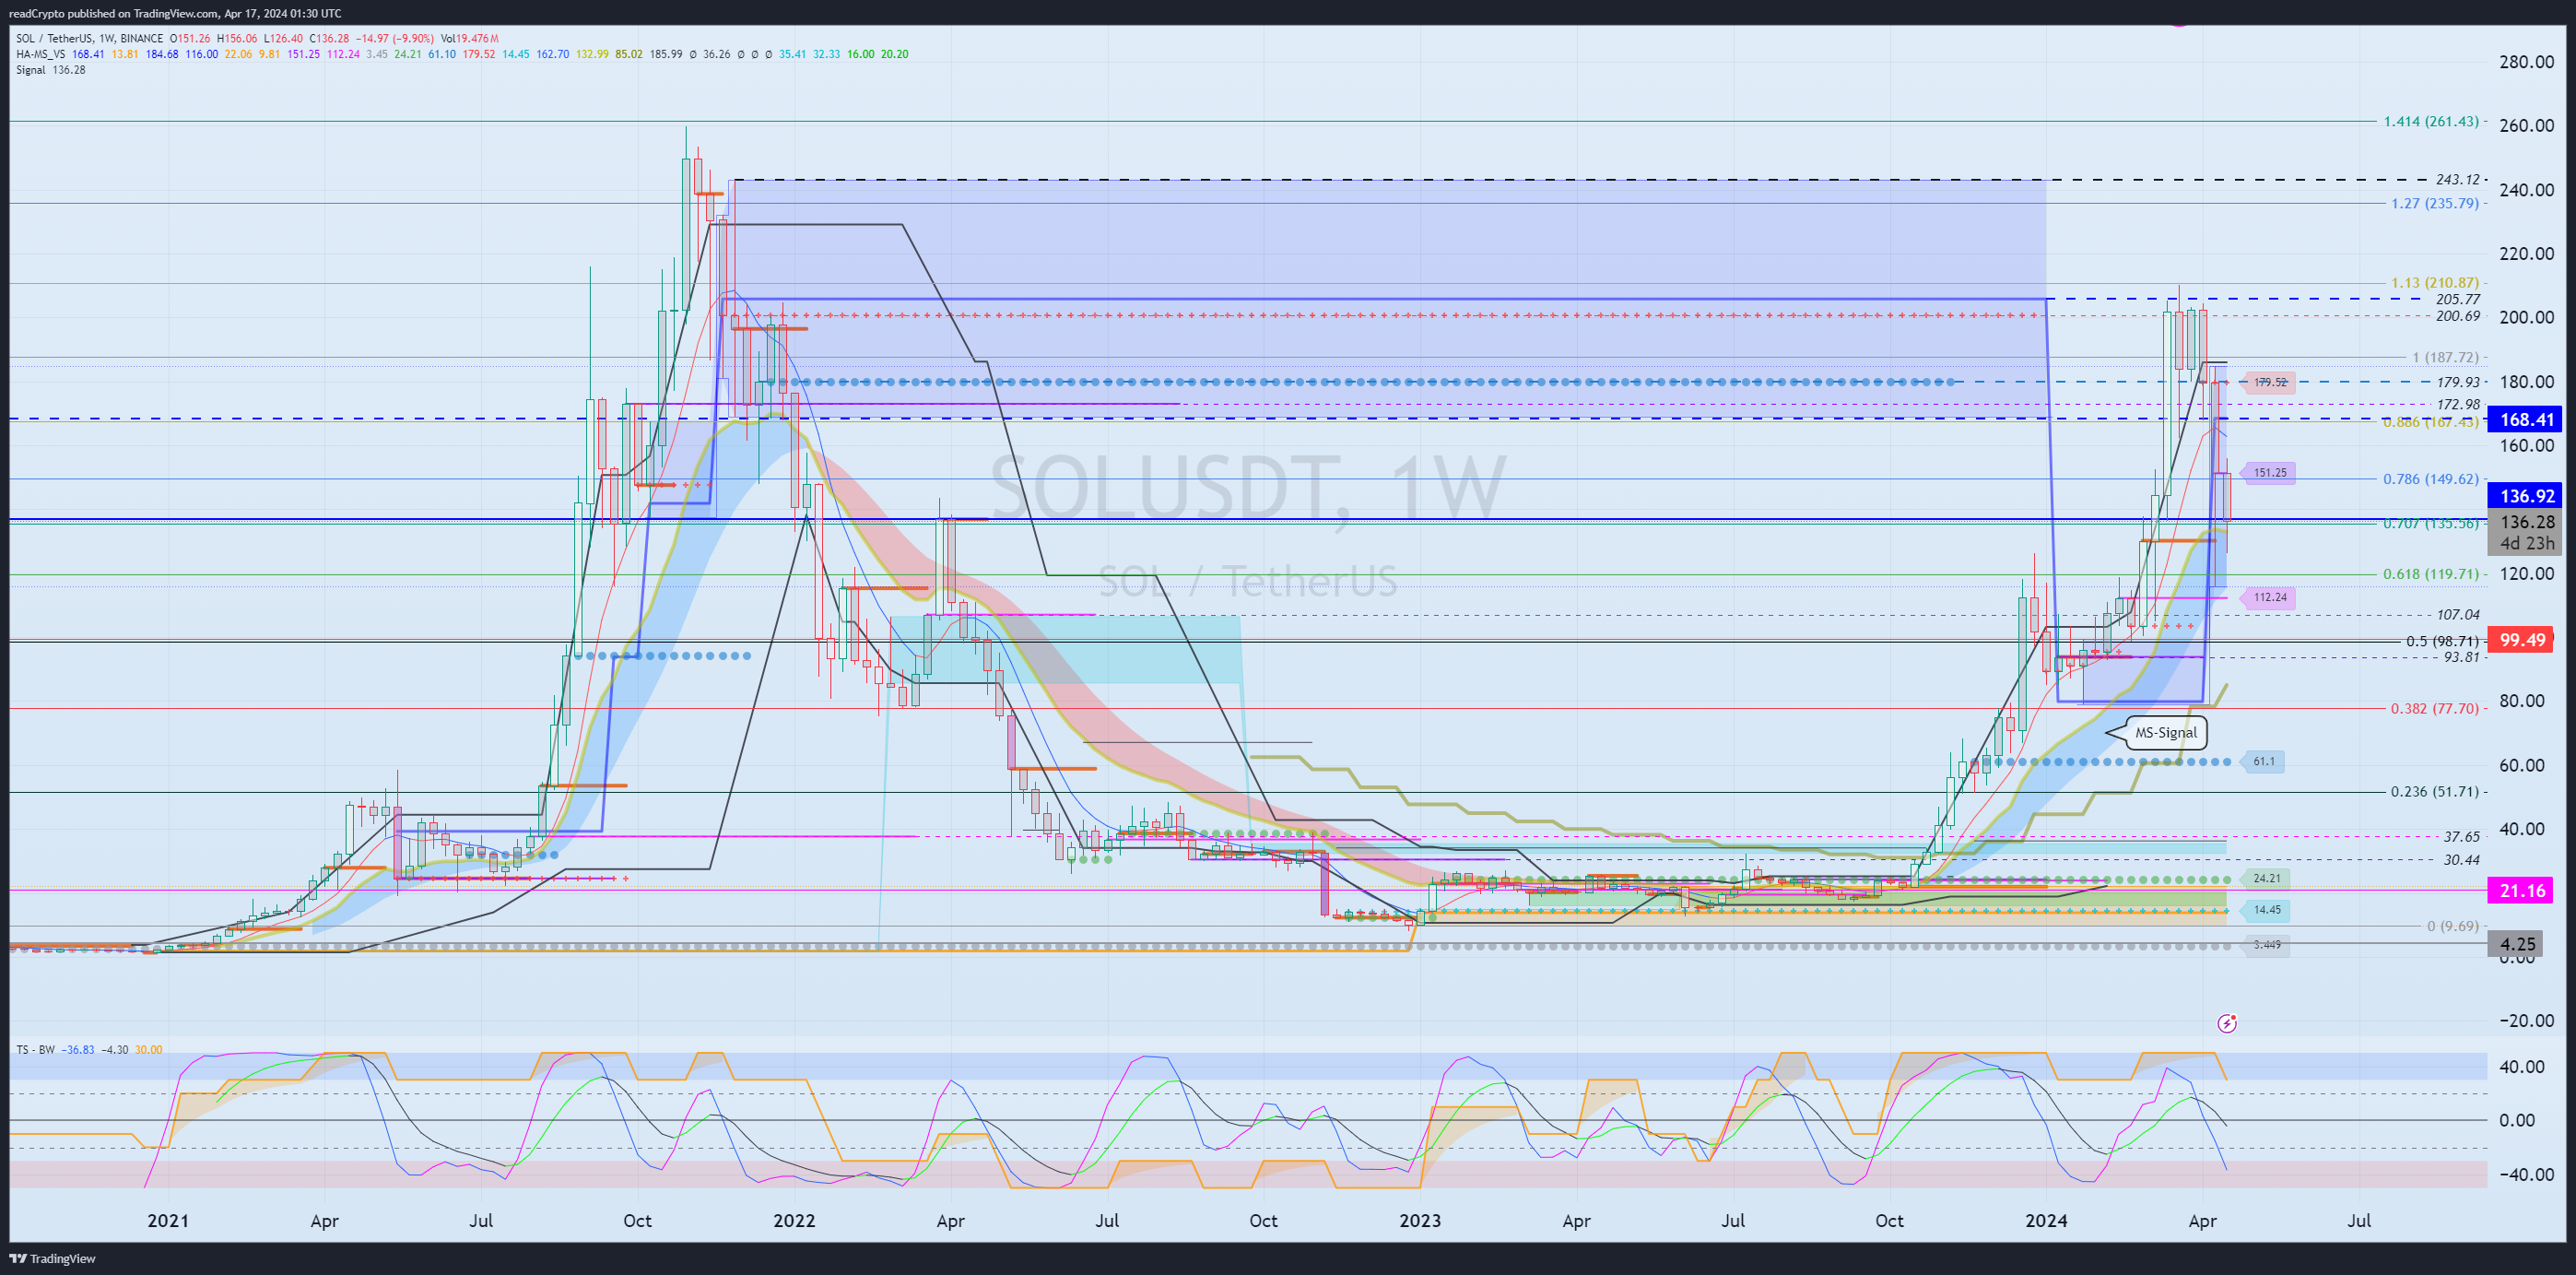2576x1275 pixels.
Task: Click the 2024 label on time axis
Action: click(x=2046, y=1221)
